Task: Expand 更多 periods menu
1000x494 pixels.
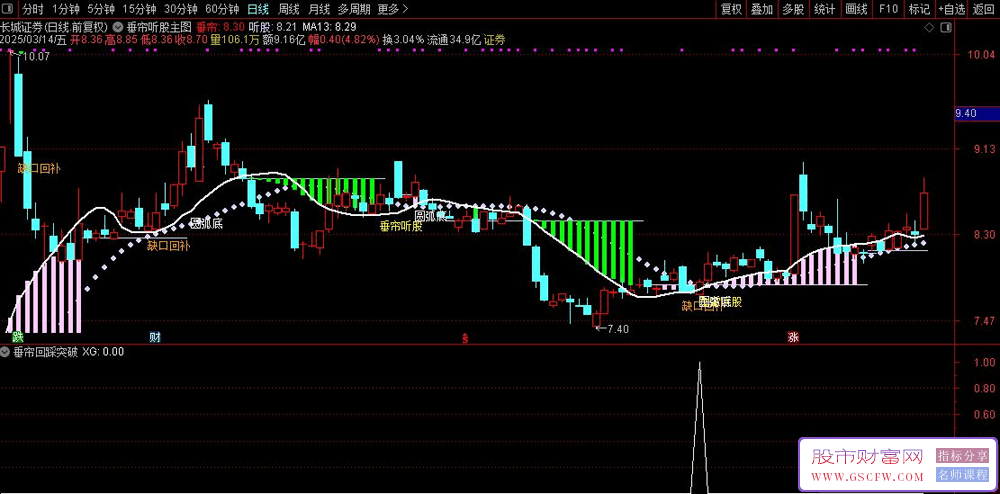Action: click(x=393, y=9)
